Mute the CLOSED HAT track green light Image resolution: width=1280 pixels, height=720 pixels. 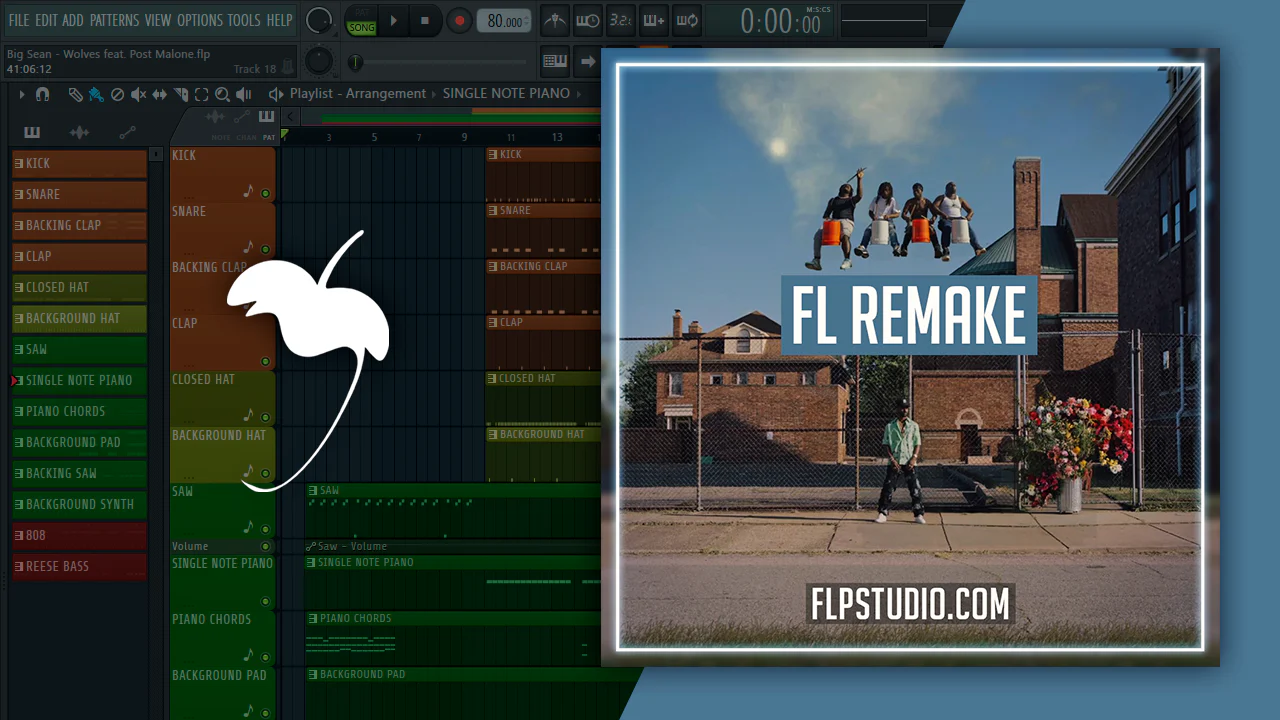click(x=265, y=417)
